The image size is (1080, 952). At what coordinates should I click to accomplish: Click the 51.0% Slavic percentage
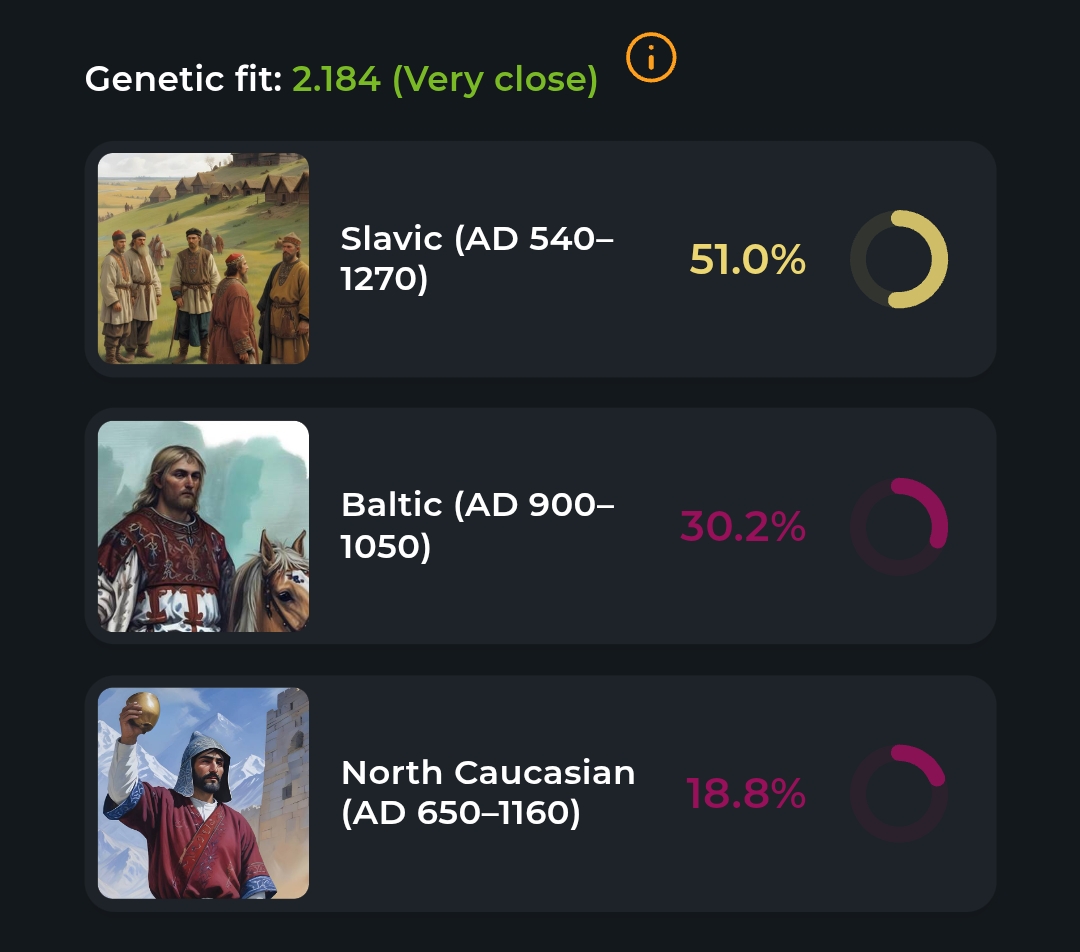pos(747,260)
